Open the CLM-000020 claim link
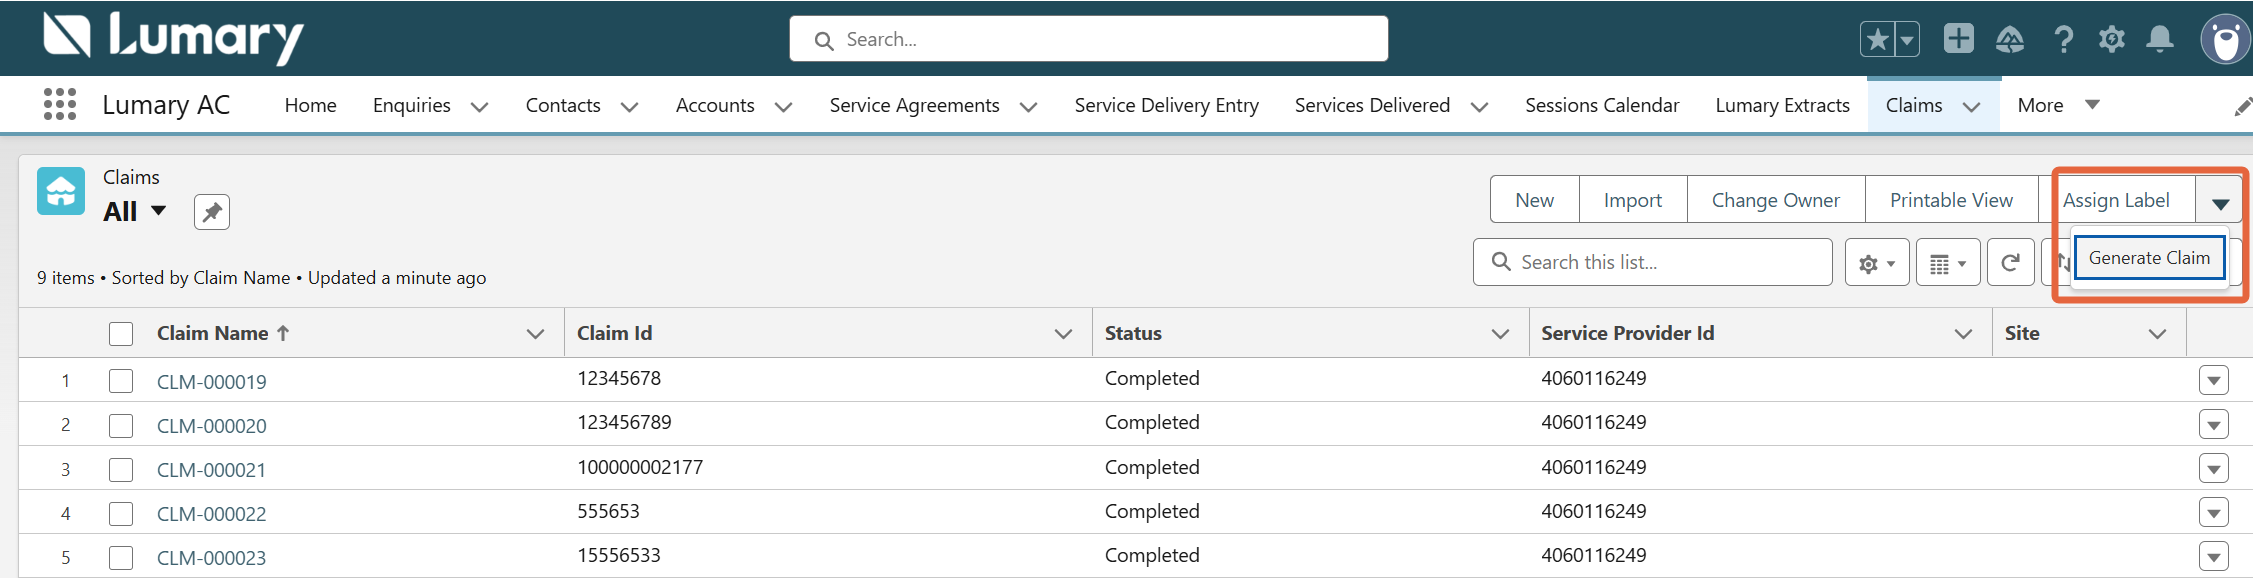This screenshot has height=578, width=2253. pyautogui.click(x=212, y=426)
